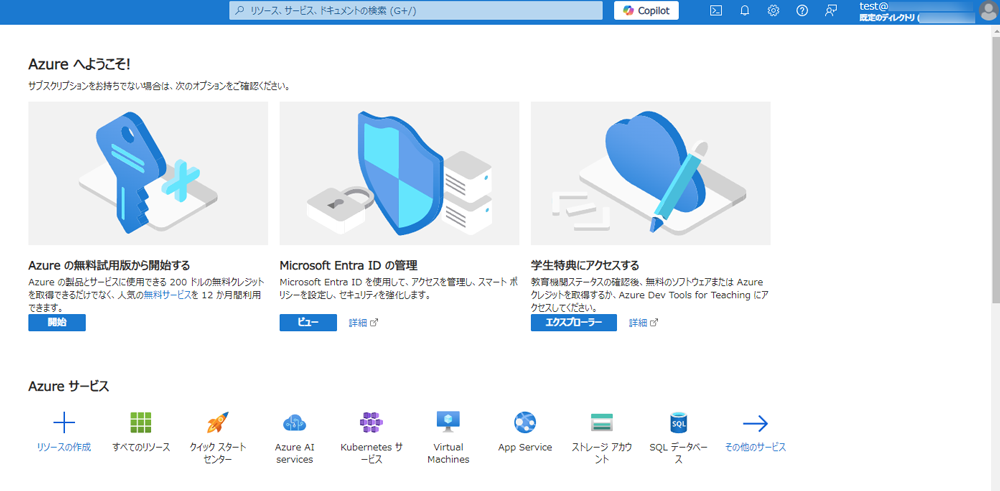Click the Azure AI services label
Viewport: 1000px width, 491px height.
point(295,453)
